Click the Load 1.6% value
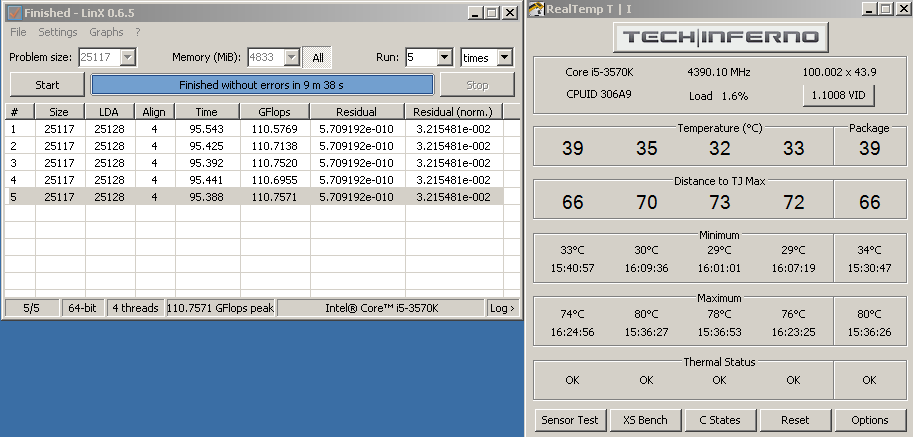Screen dimensions: 913x437 tap(719, 96)
